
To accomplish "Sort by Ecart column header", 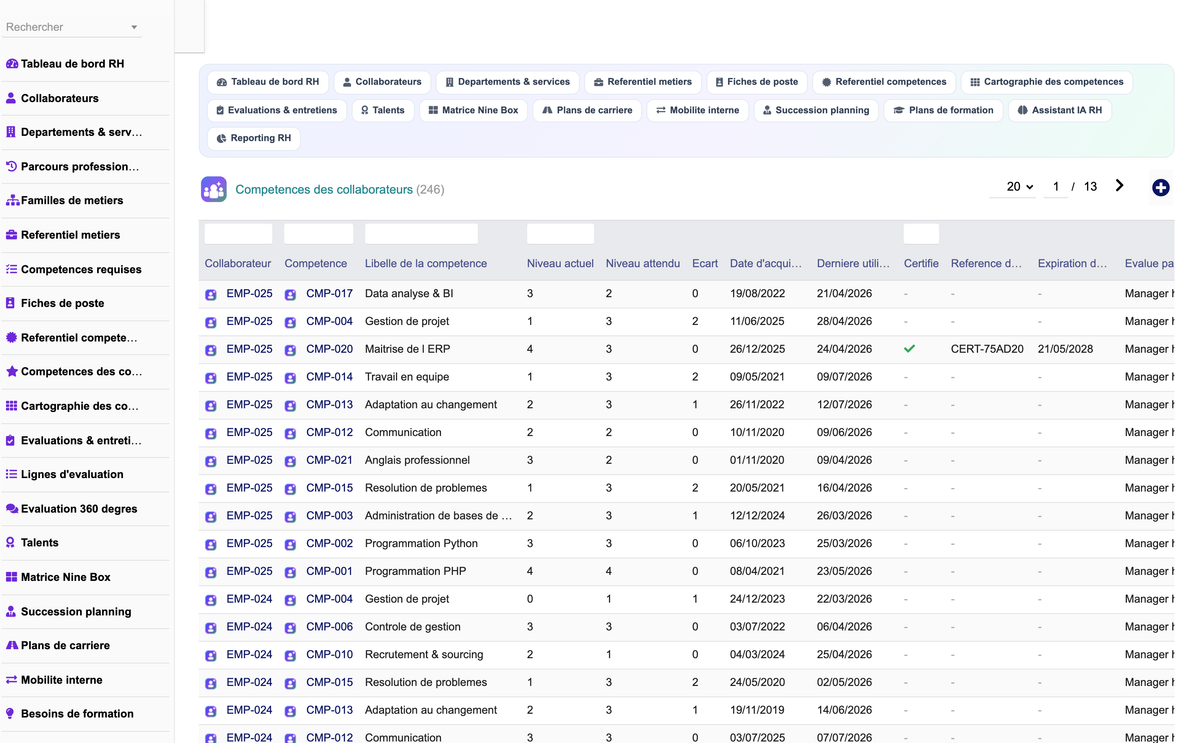I will pos(705,264).
